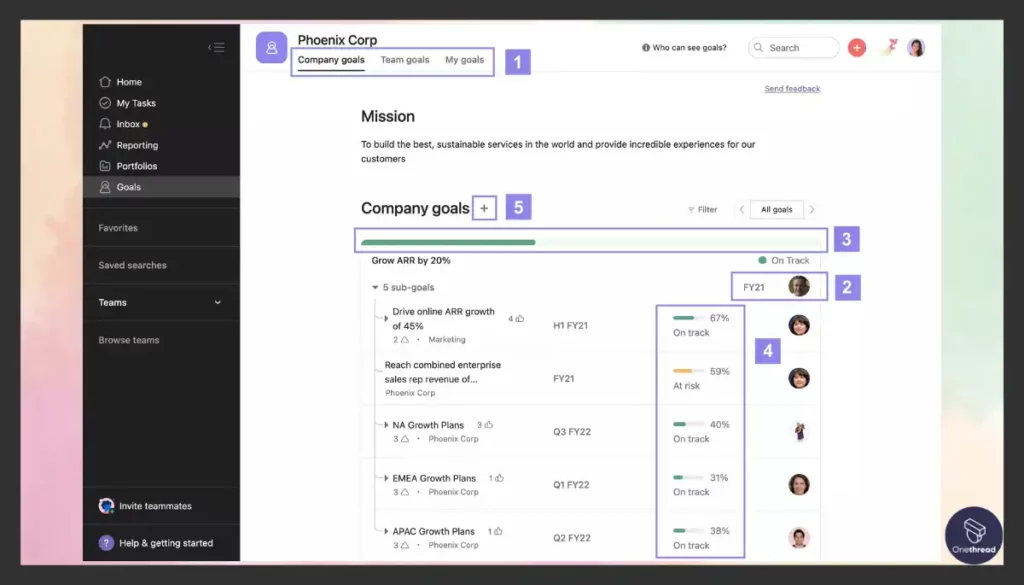Image resolution: width=1024 pixels, height=585 pixels.
Task: Open the user profile avatar top right
Action: coord(916,48)
